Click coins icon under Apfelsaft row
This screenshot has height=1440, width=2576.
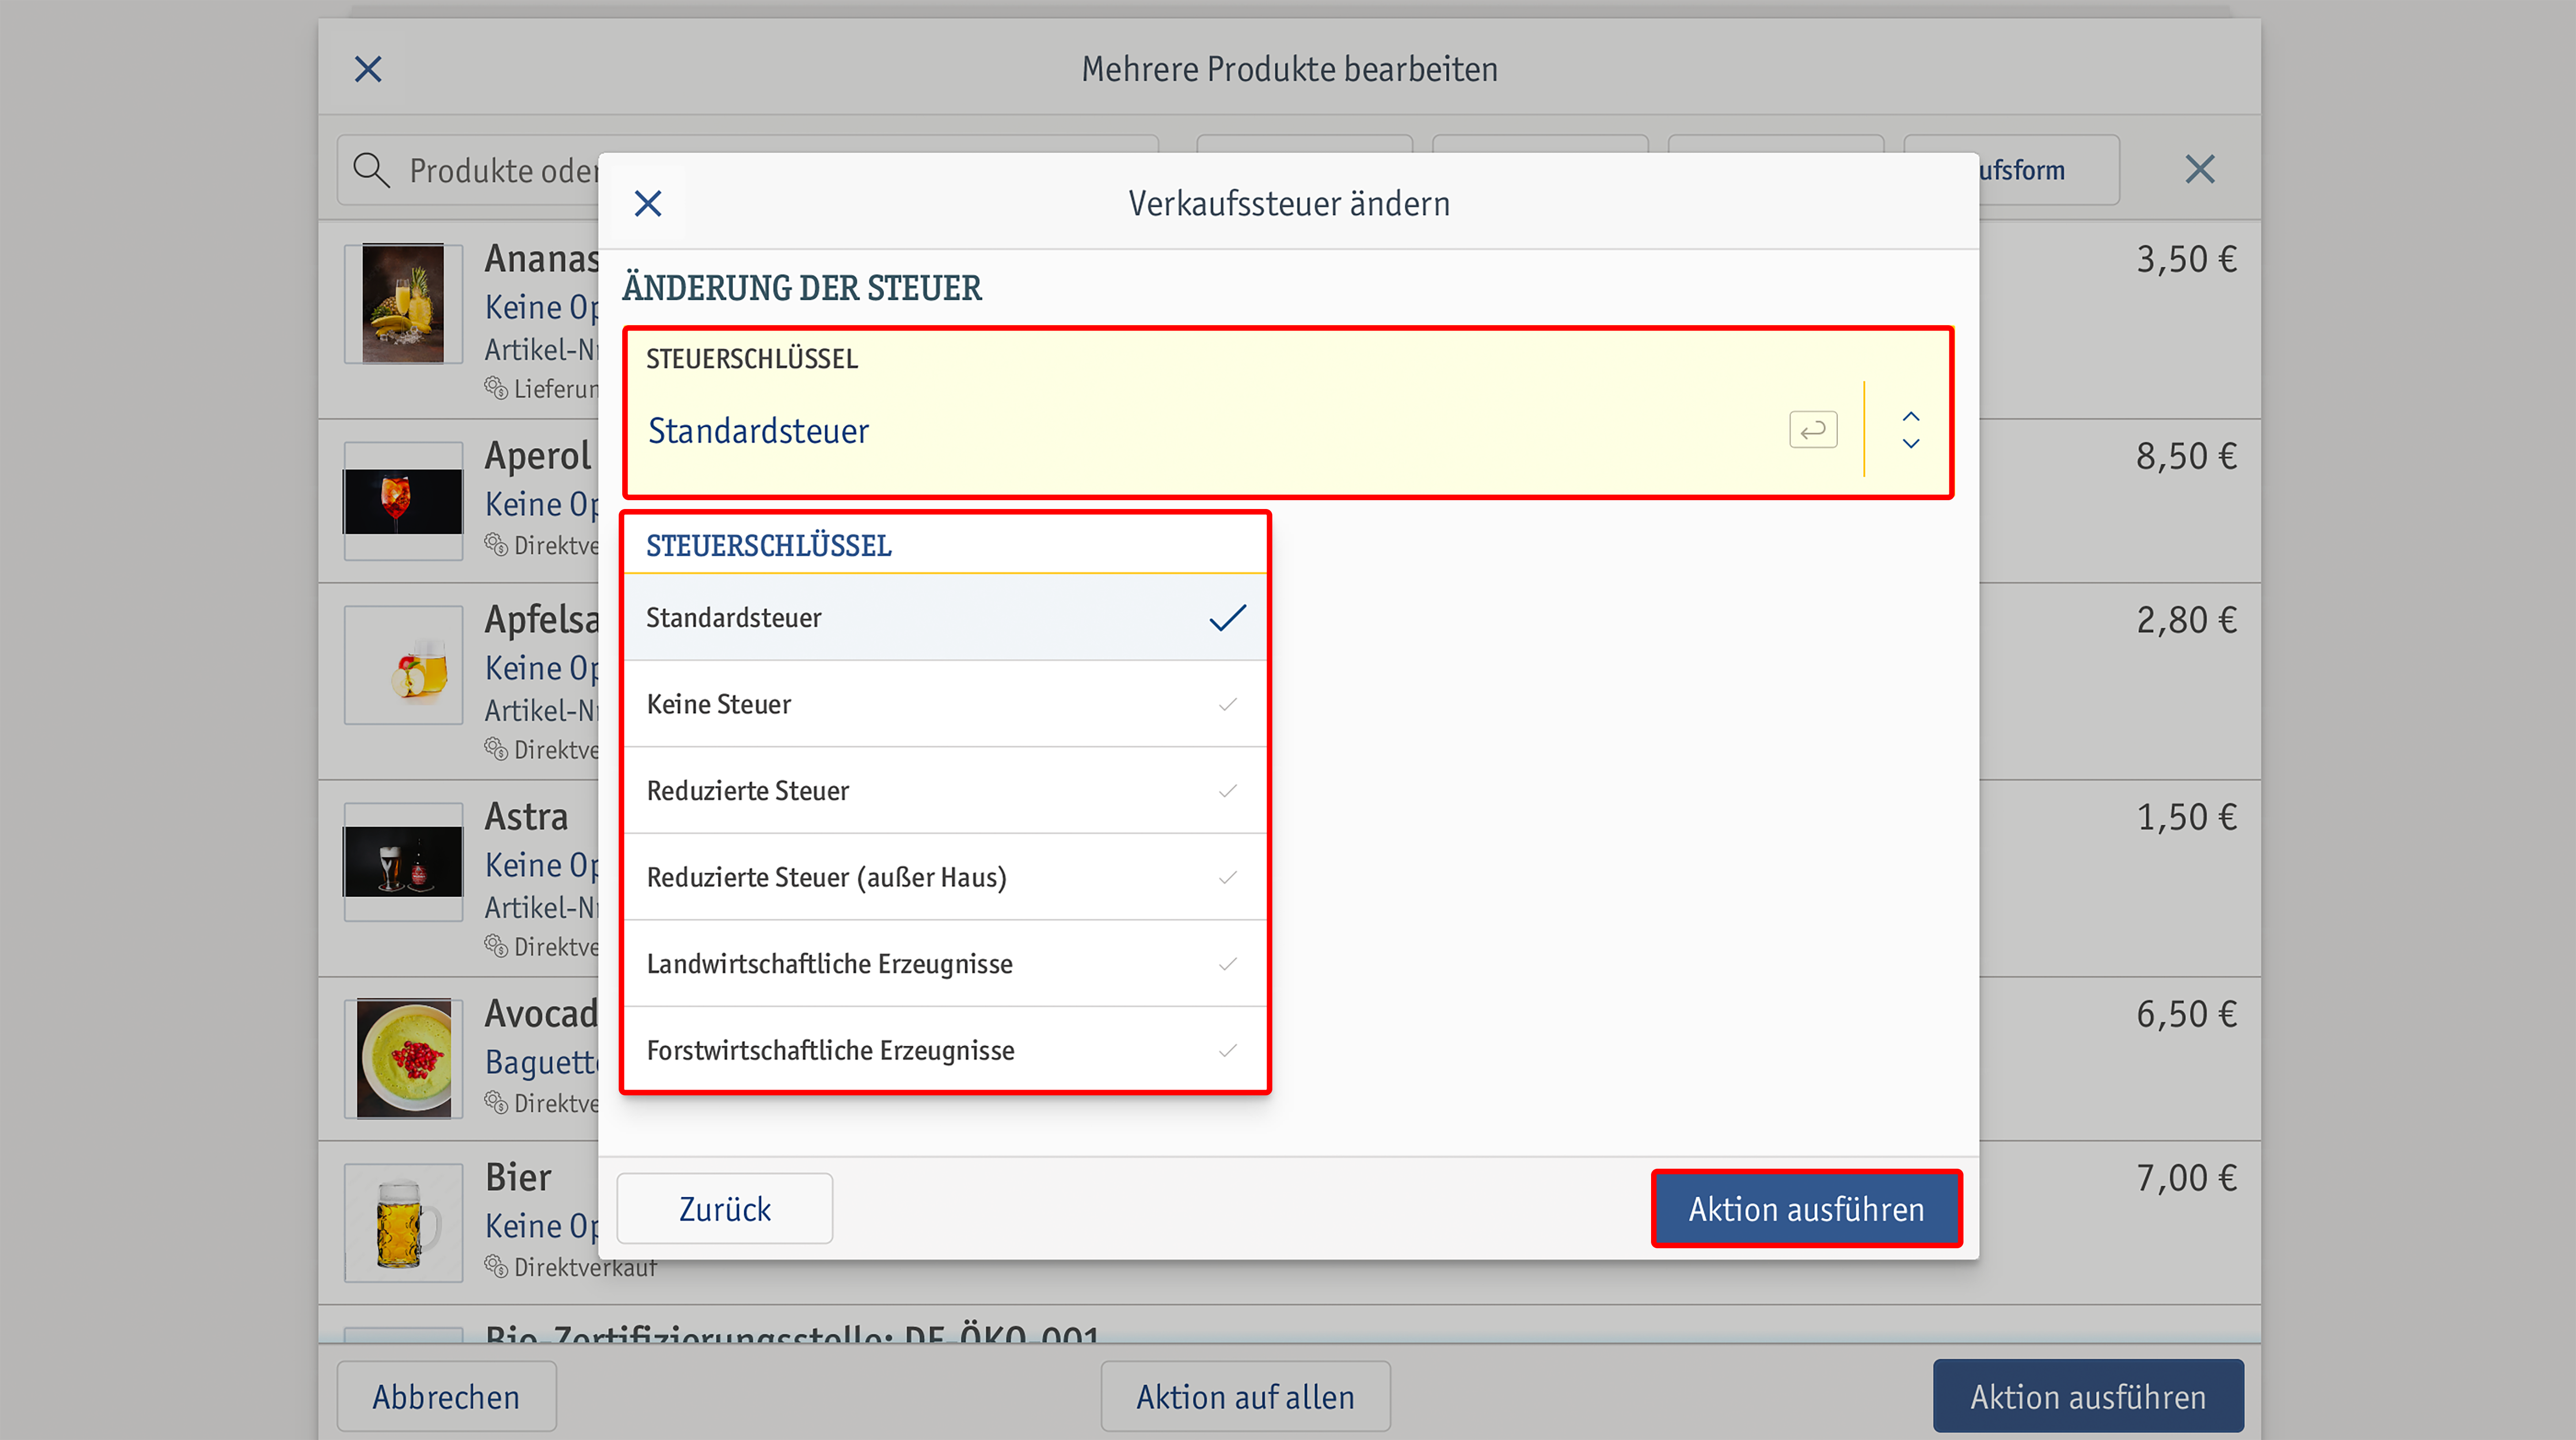[x=496, y=748]
